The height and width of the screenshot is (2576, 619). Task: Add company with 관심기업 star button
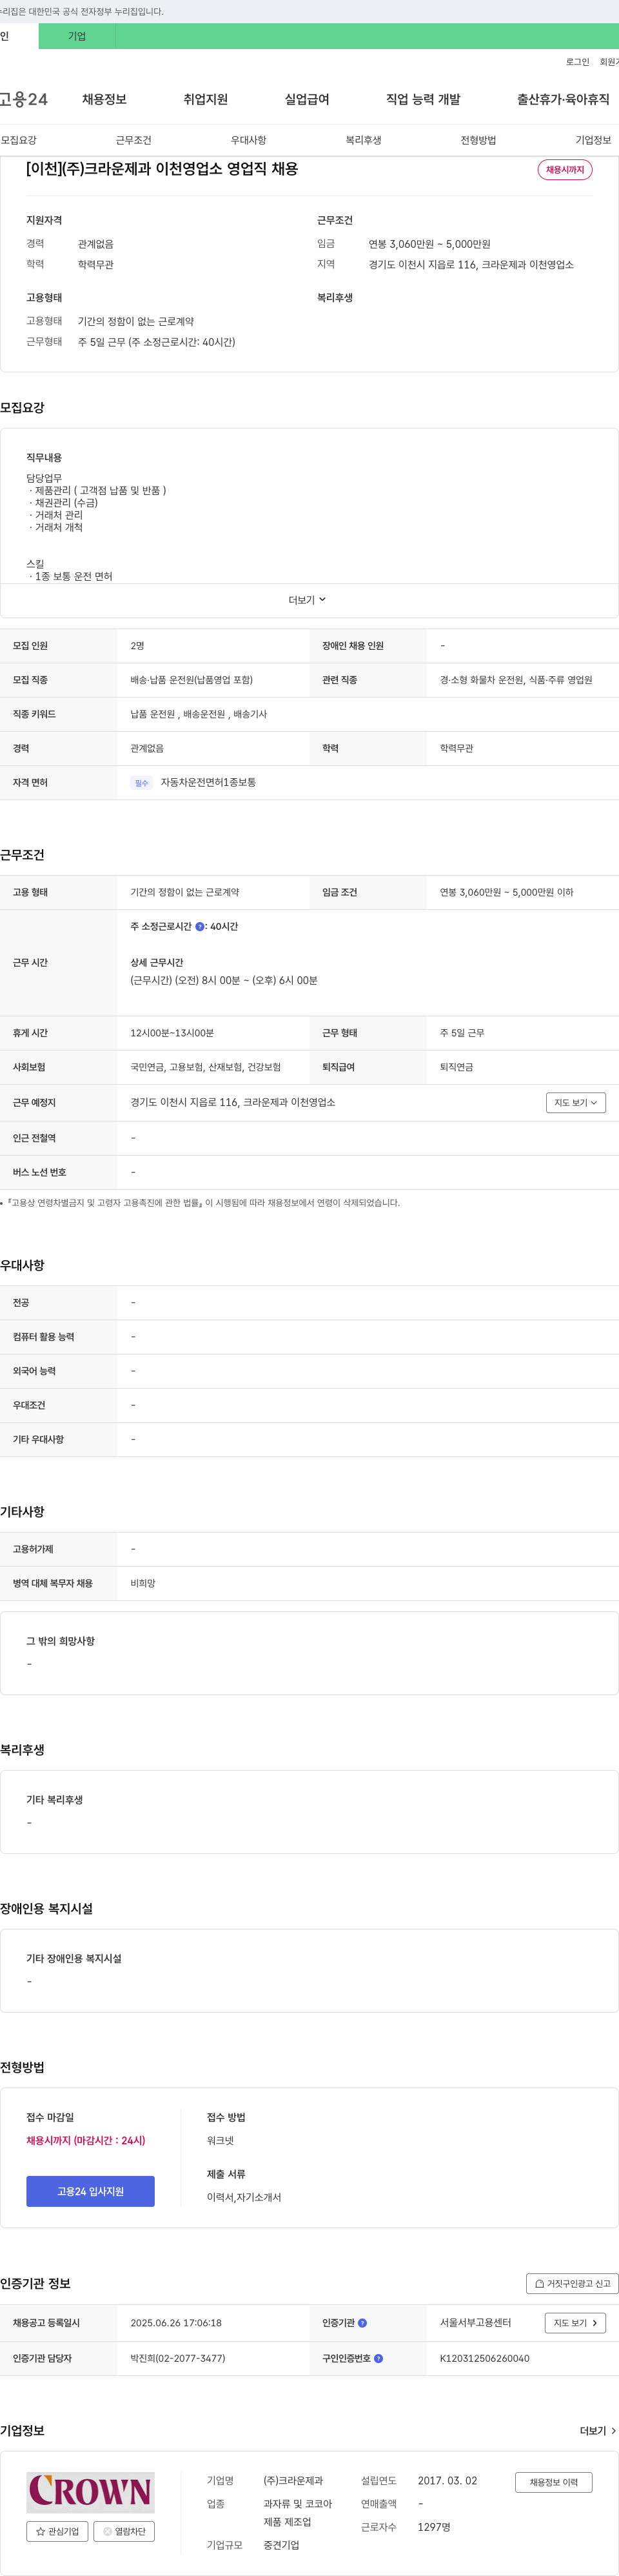[x=57, y=2531]
